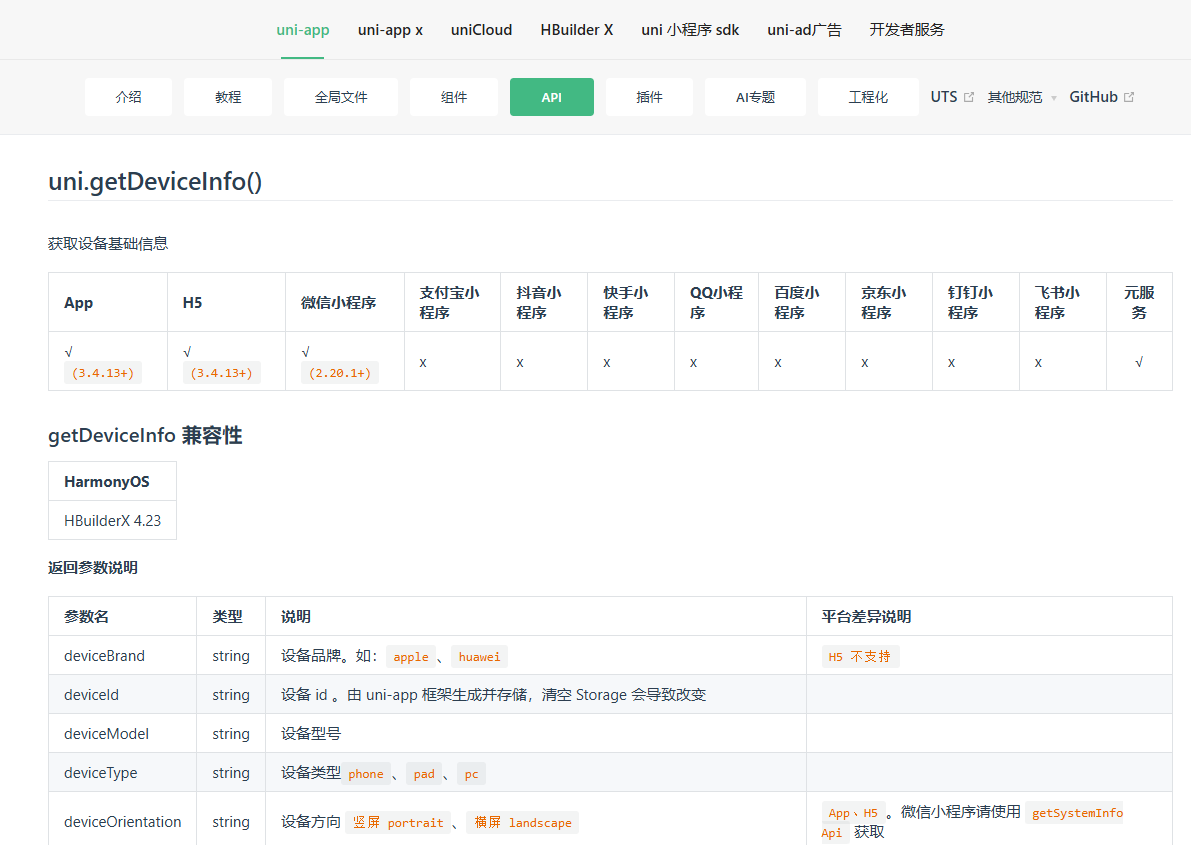Click the getDeviceInfo 兼容性 heading

[145, 435]
